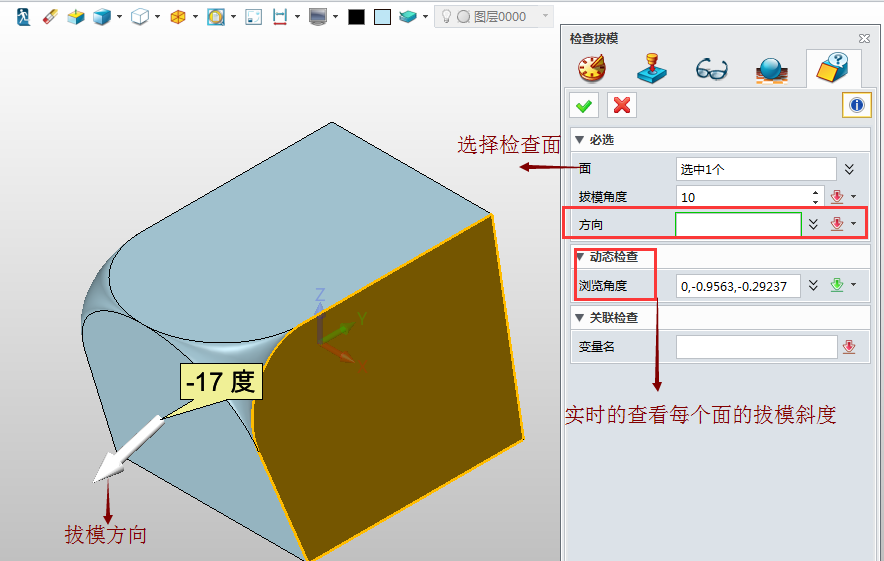Increase 拔模角度 value with up arrow

coord(816,192)
